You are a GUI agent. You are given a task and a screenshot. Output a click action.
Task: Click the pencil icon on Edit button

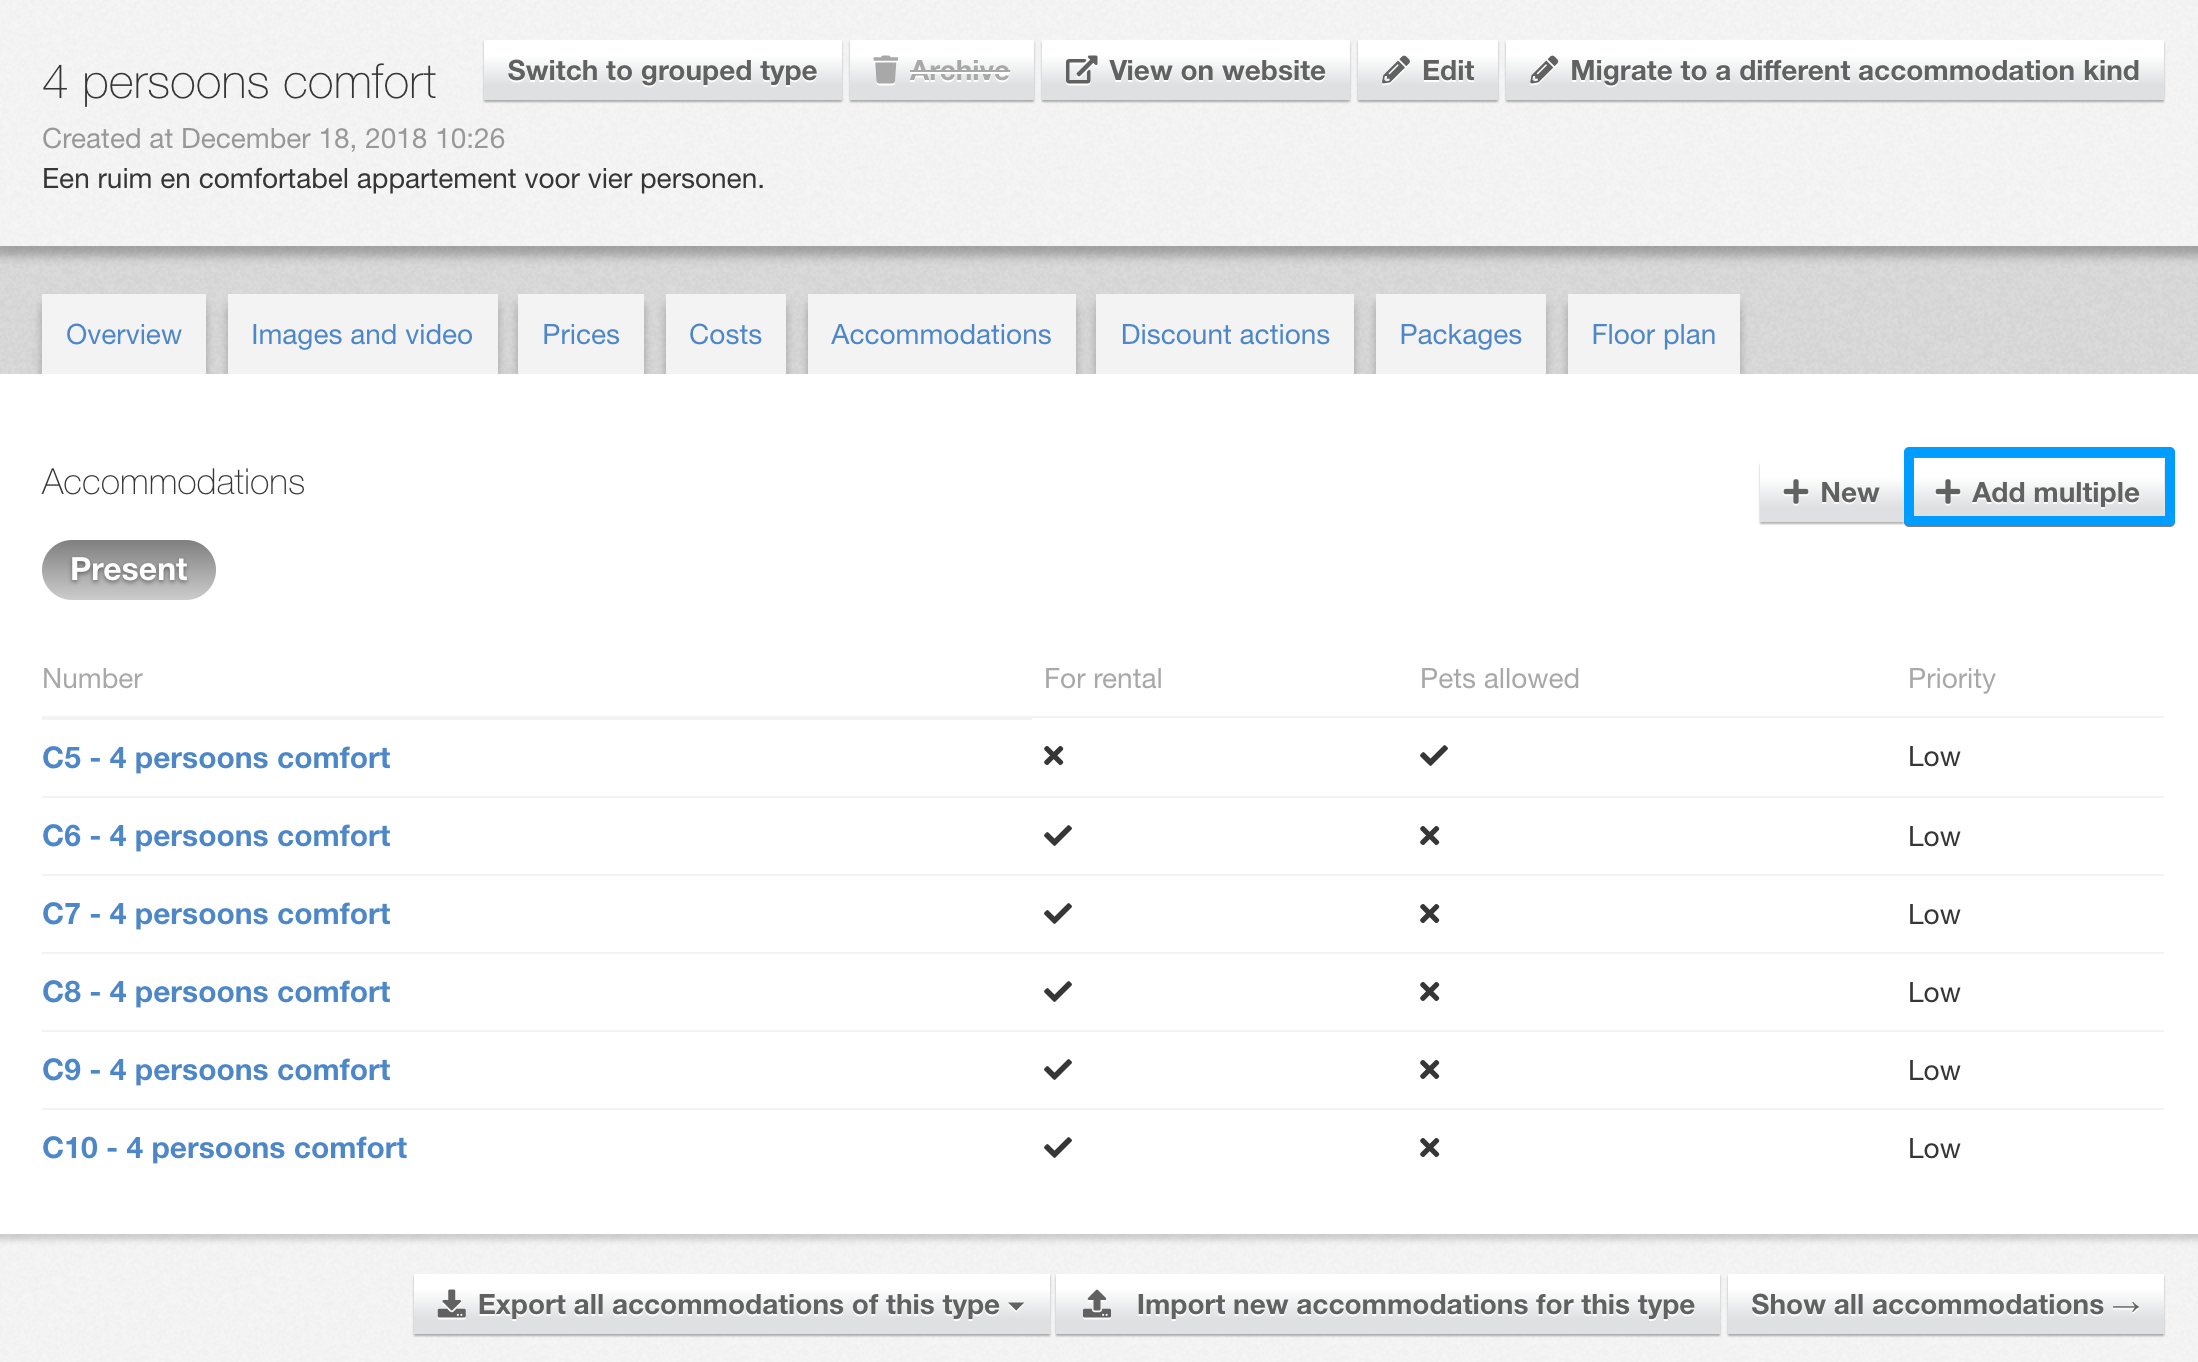1395,70
